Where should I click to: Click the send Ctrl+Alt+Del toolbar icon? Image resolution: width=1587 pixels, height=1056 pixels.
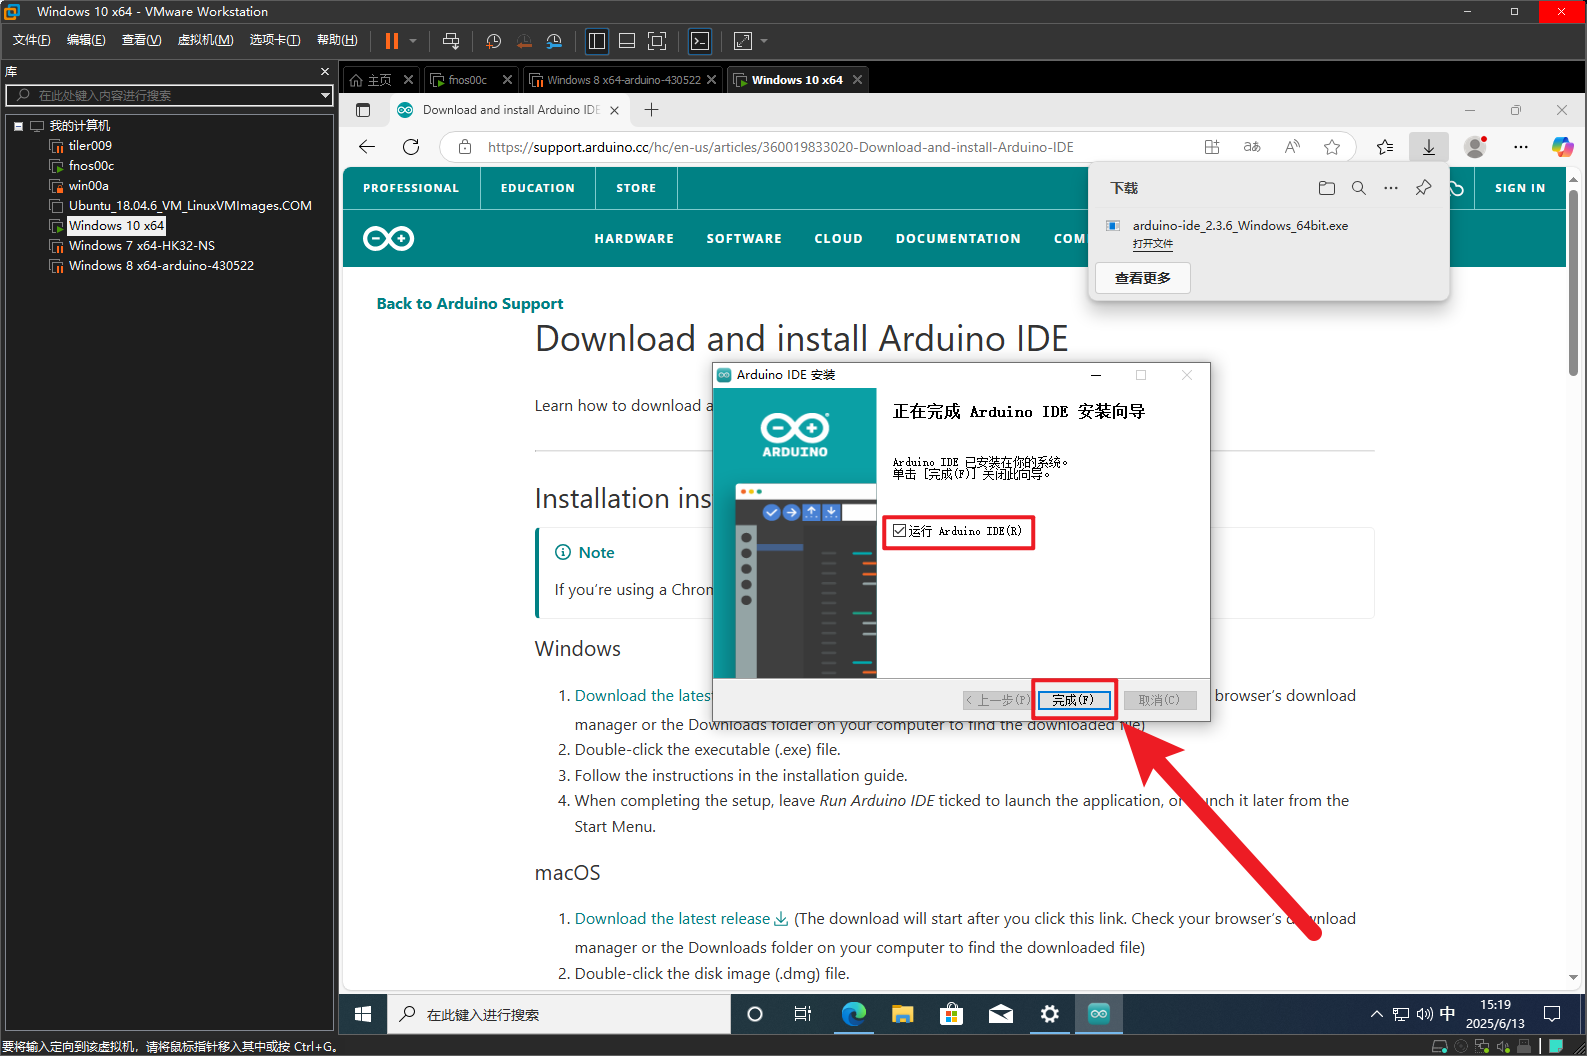451,41
